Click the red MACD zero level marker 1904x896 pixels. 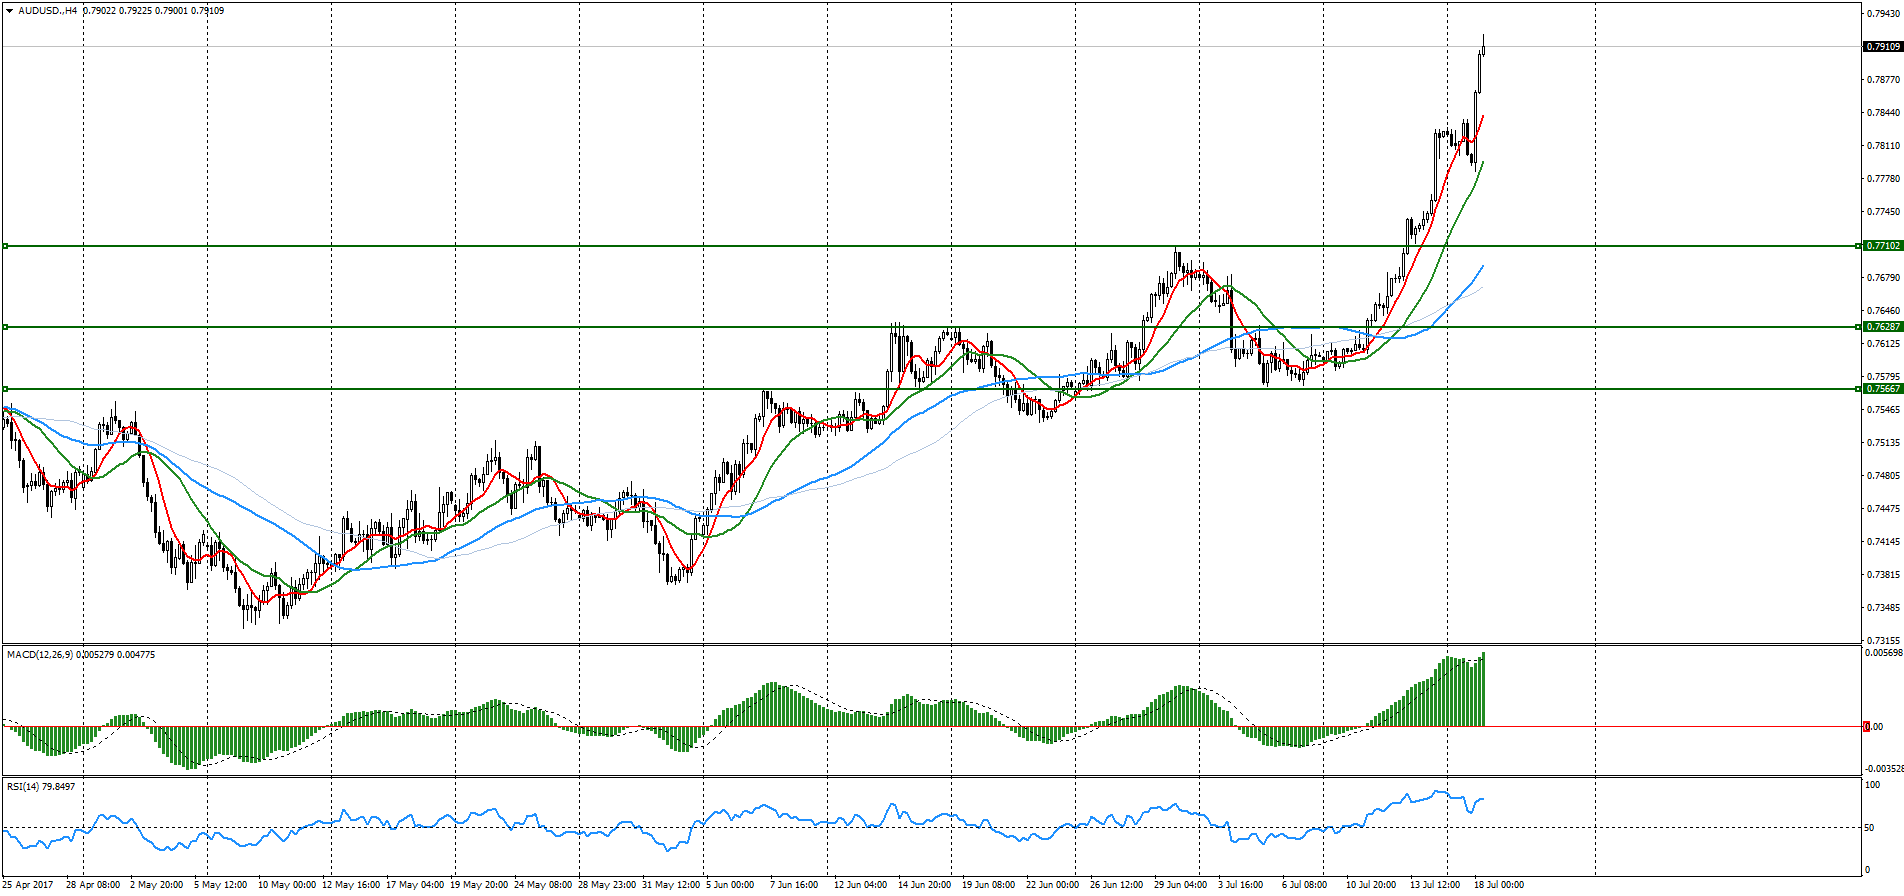tap(1866, 727)
